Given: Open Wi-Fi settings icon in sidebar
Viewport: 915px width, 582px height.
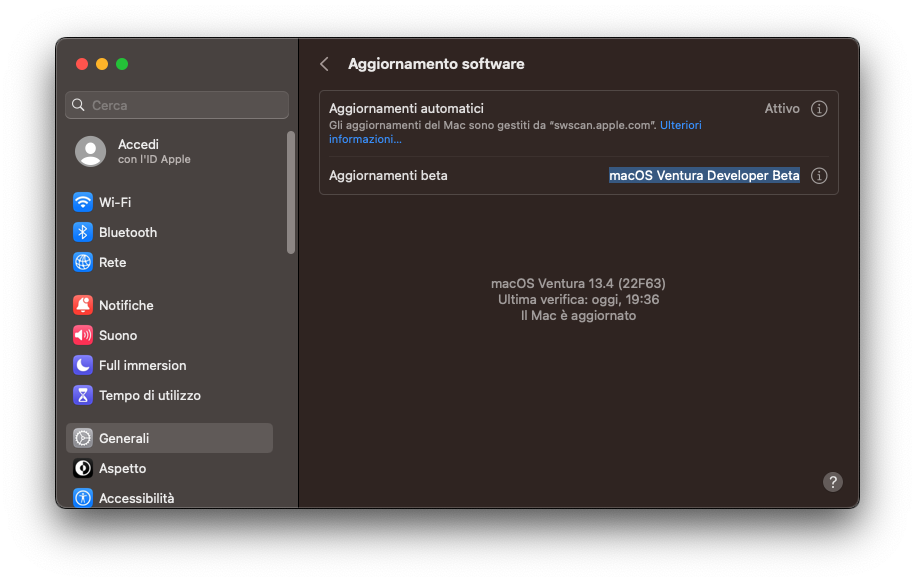Looking at the screenshot, I should click(83, 202).
